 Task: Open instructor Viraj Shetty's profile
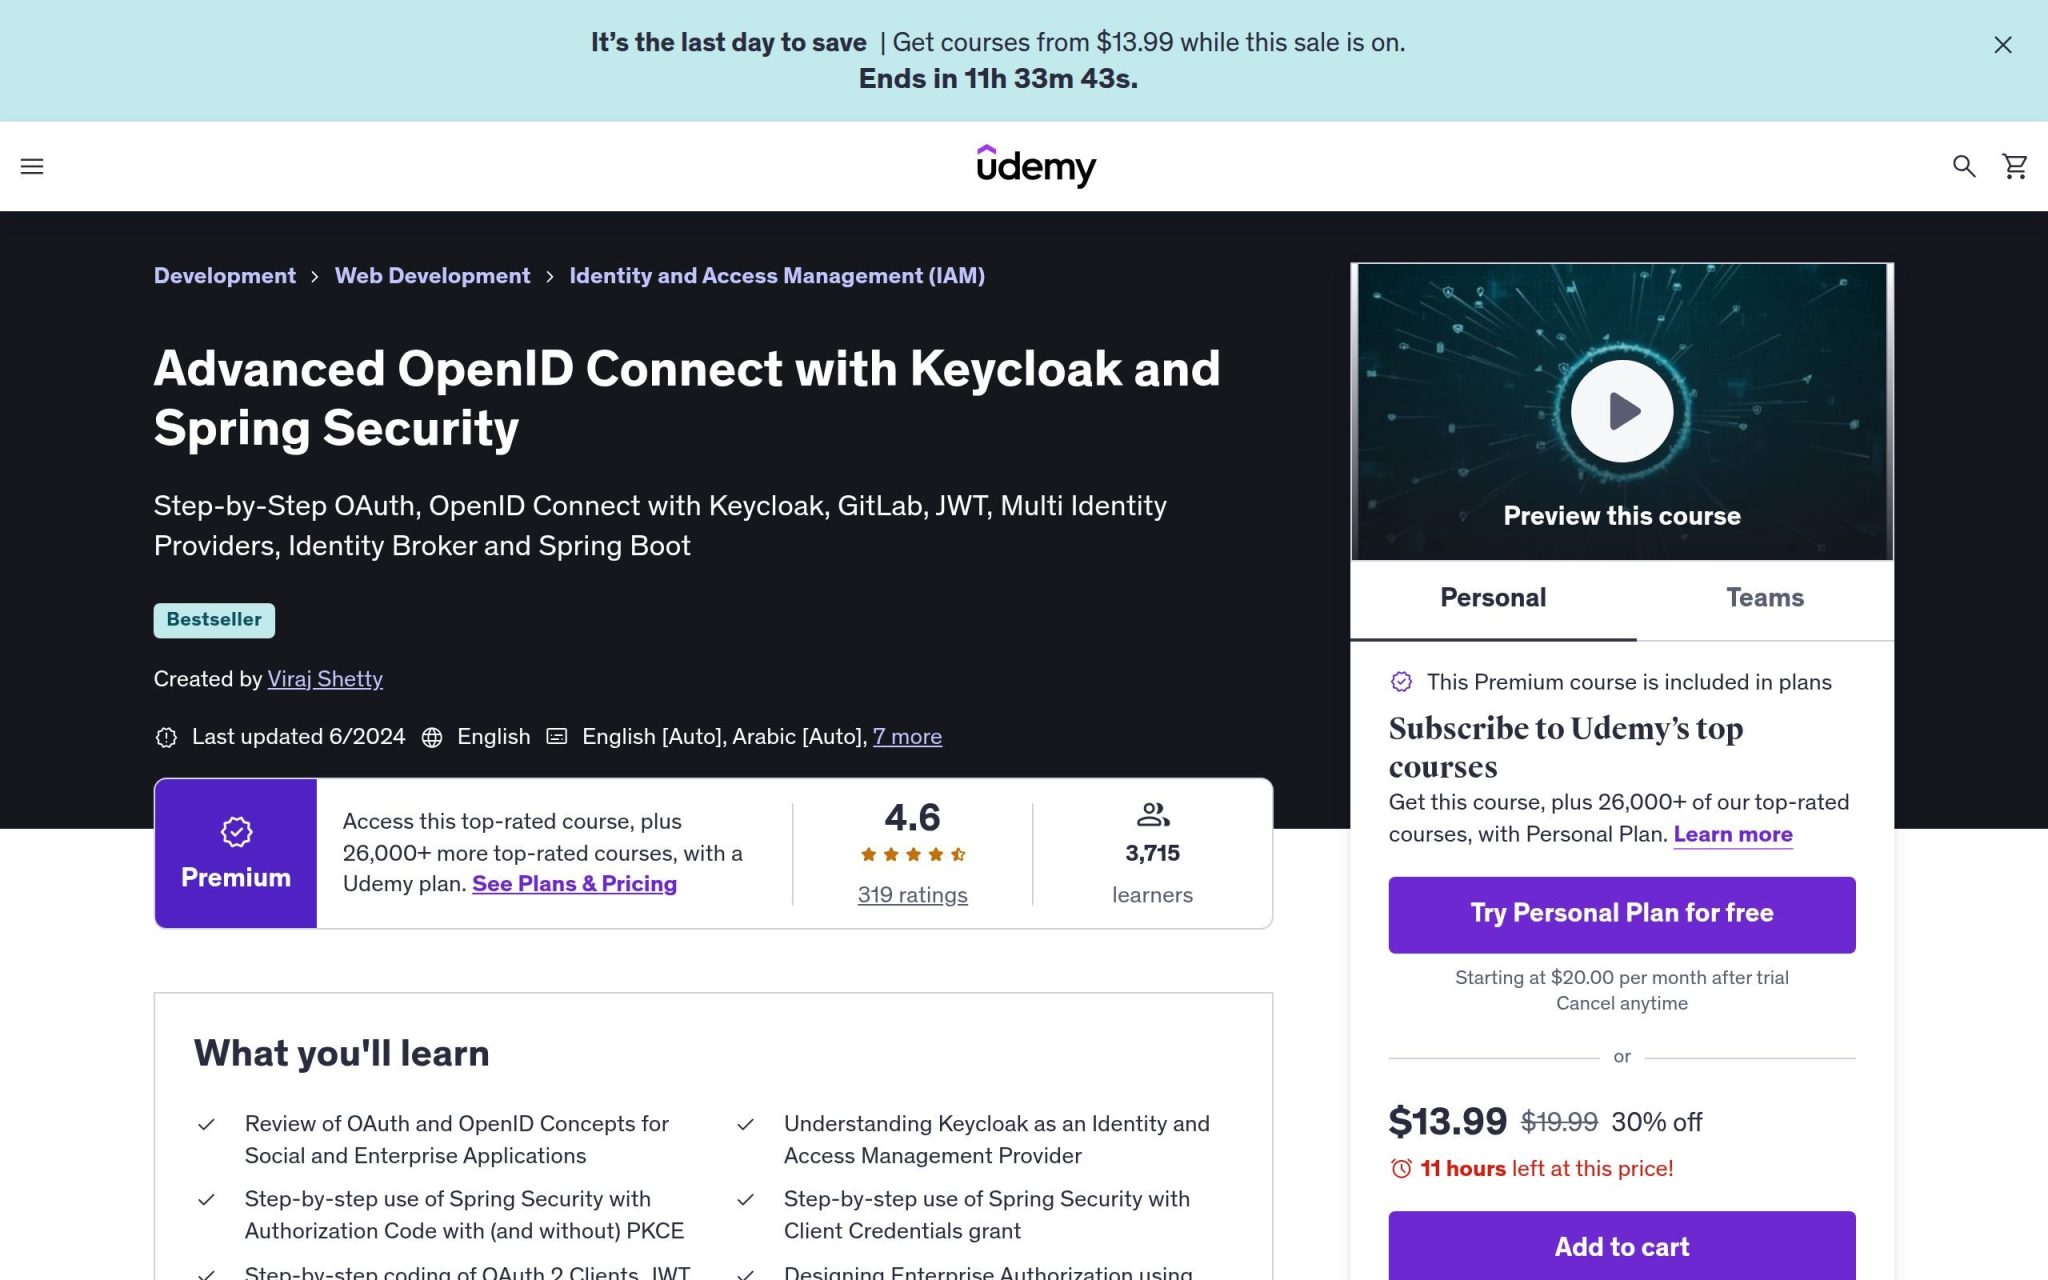pyautogui.click(x=325, y=679)
